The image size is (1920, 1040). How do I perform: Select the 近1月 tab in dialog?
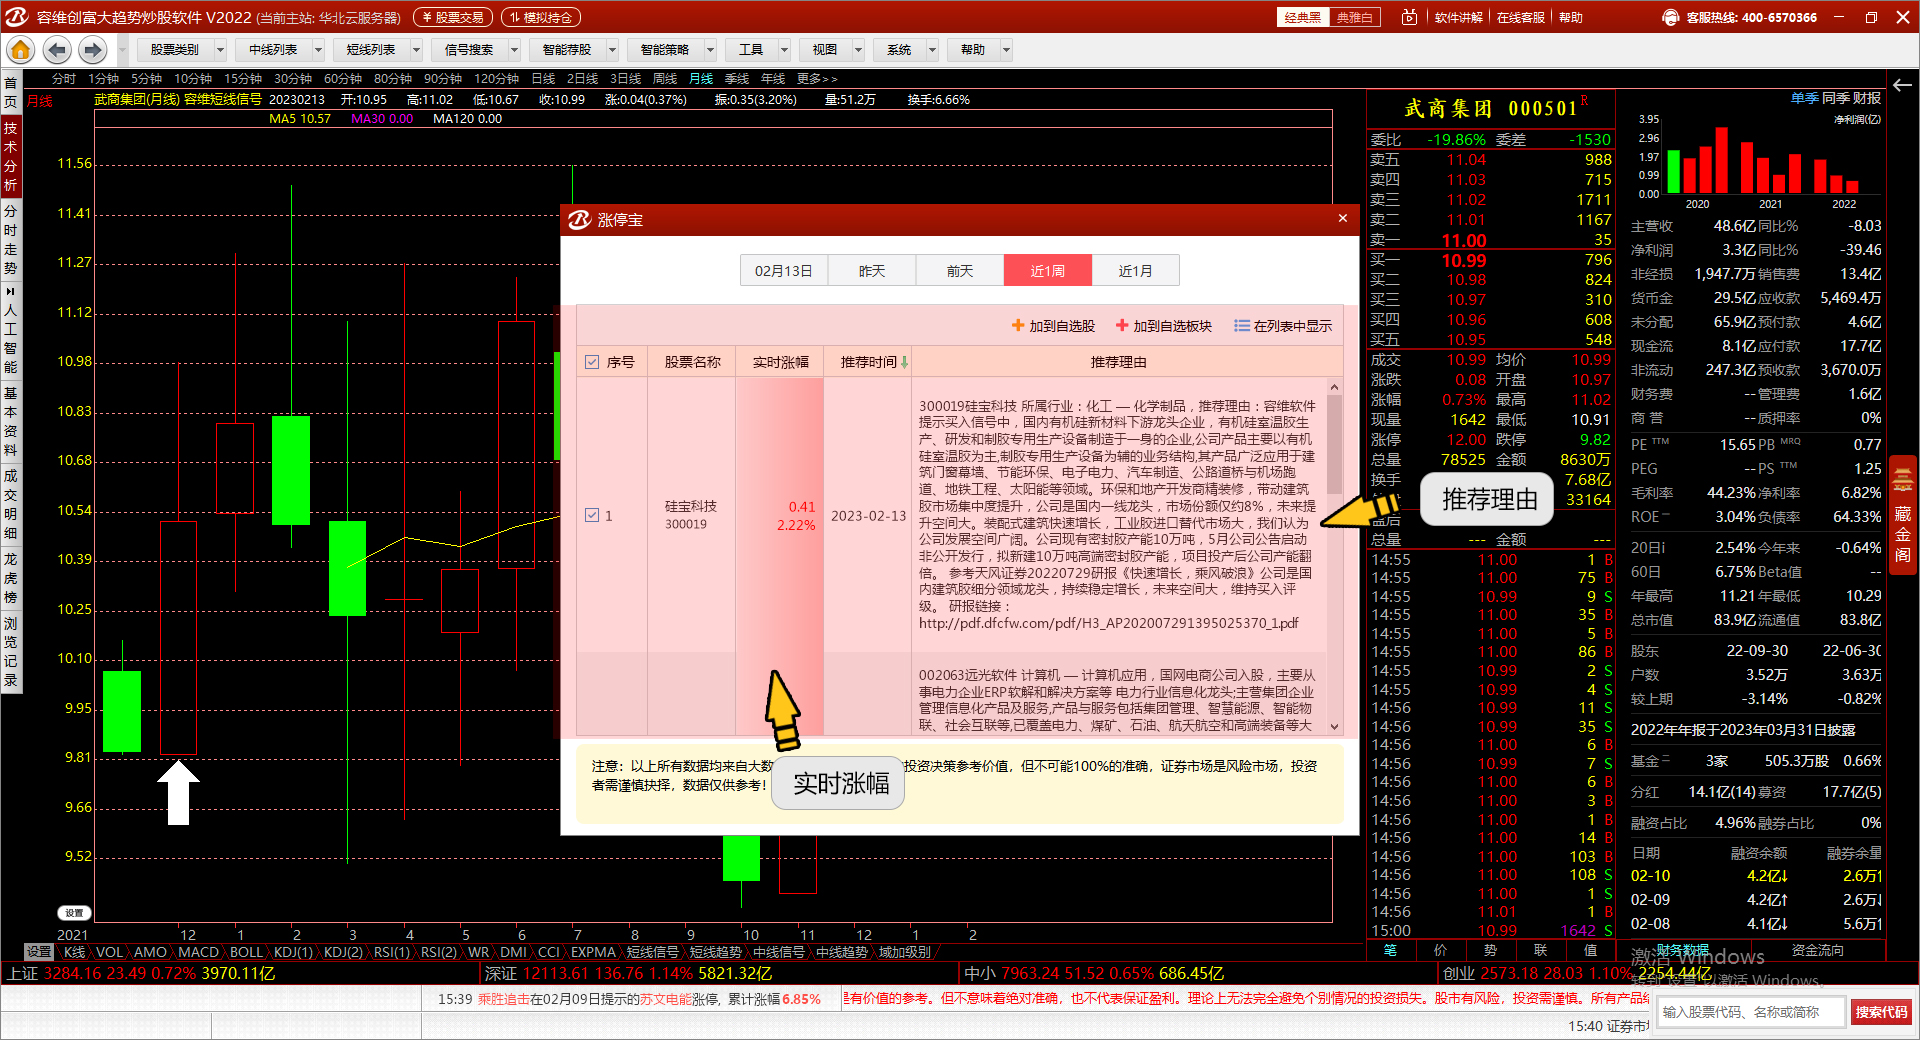click(1135, 271)
